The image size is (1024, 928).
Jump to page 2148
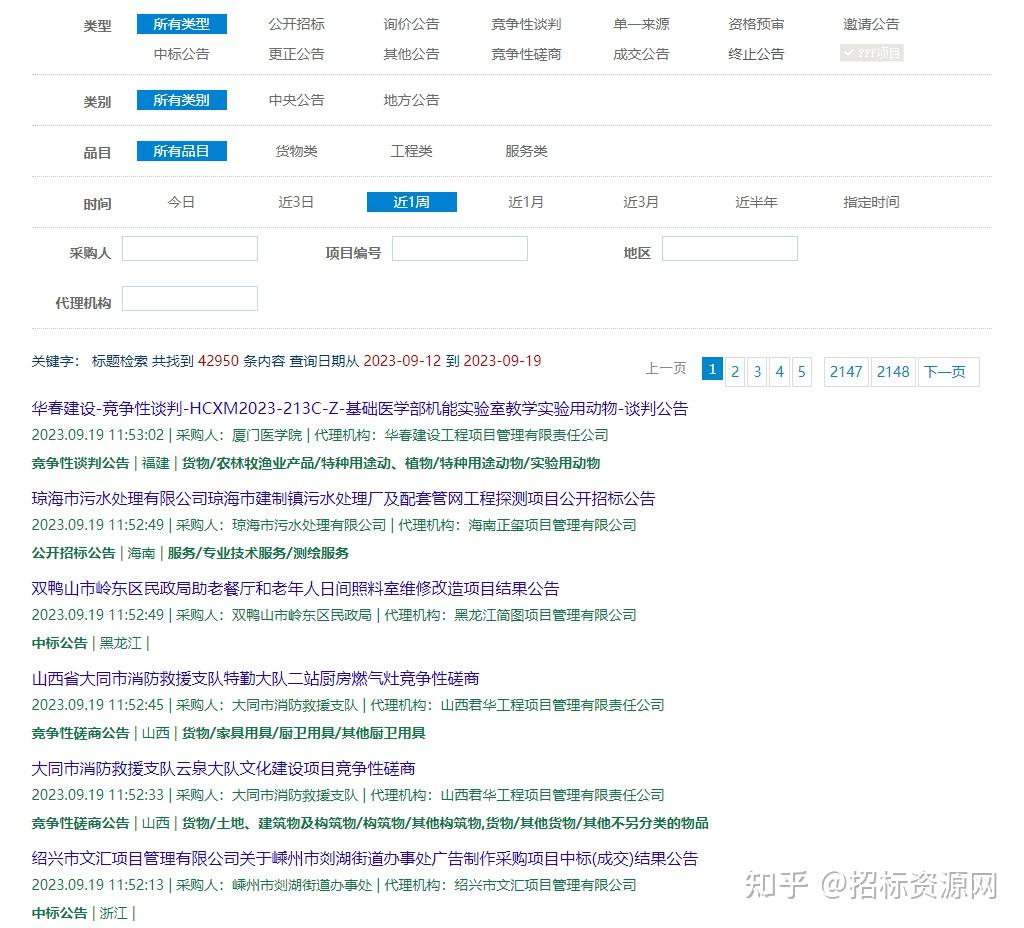893,371
